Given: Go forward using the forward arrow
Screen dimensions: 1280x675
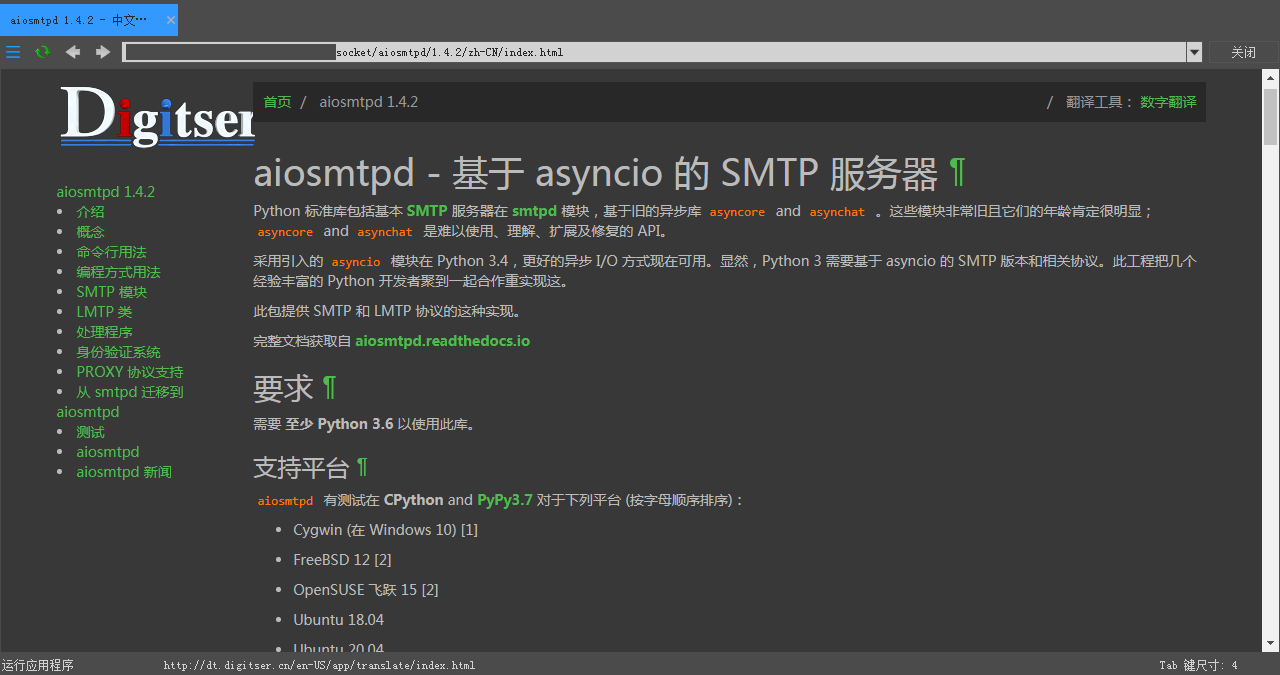Looking at the screenshot, I should click(102, 52).
